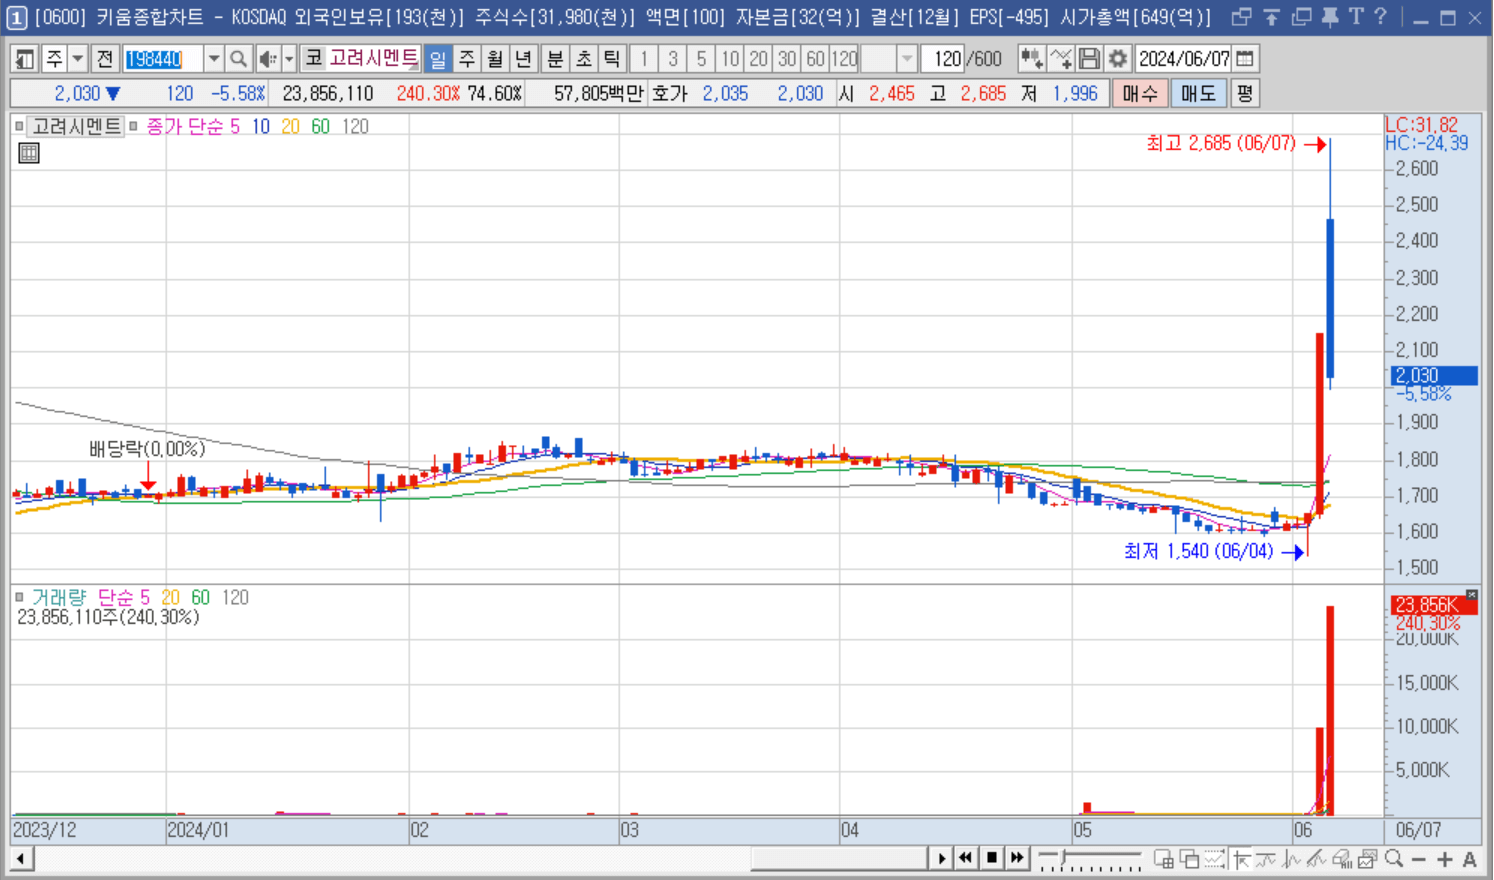
Task: Click the 호가 quote label
Action: pos(669,93)
